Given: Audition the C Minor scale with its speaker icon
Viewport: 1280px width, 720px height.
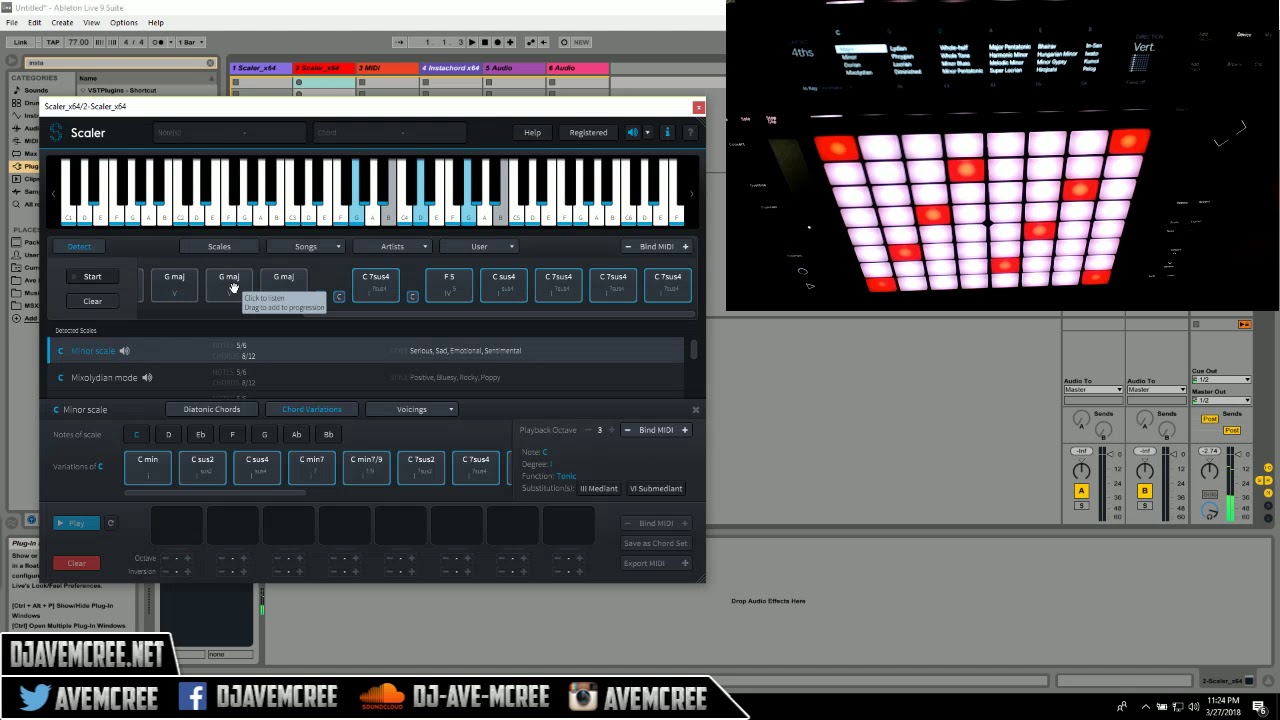Looking at the screenshot, I should click(124, 350).
